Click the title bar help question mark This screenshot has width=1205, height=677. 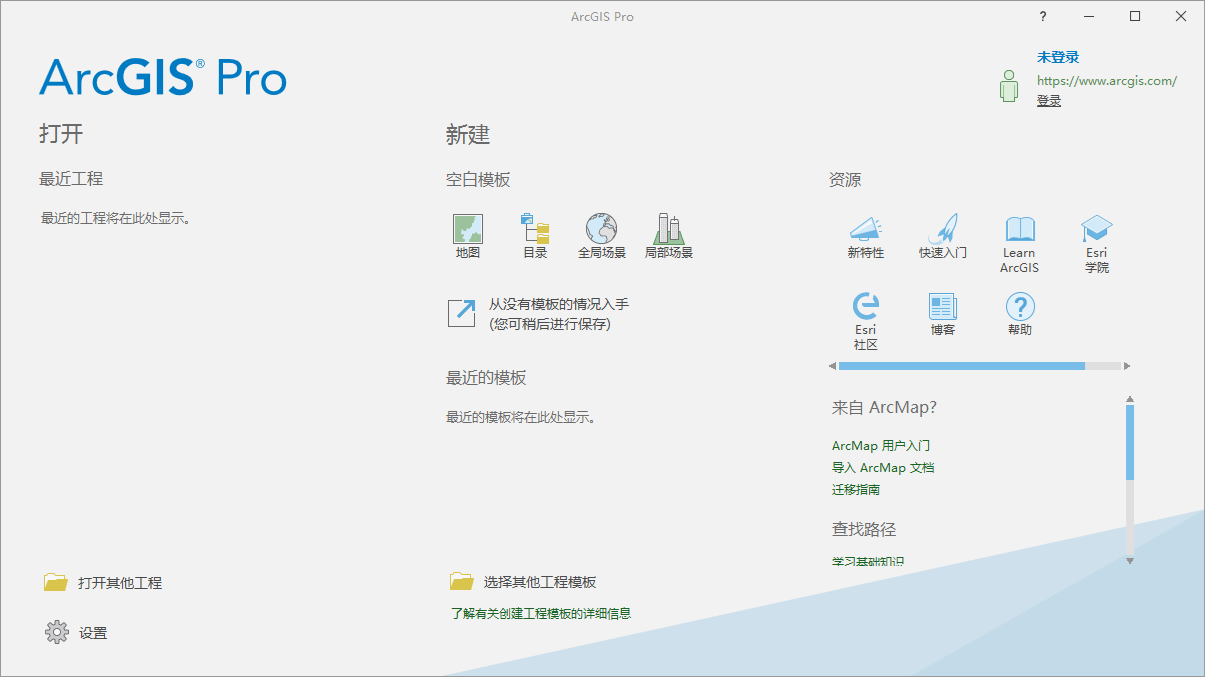click(1043, 16)
